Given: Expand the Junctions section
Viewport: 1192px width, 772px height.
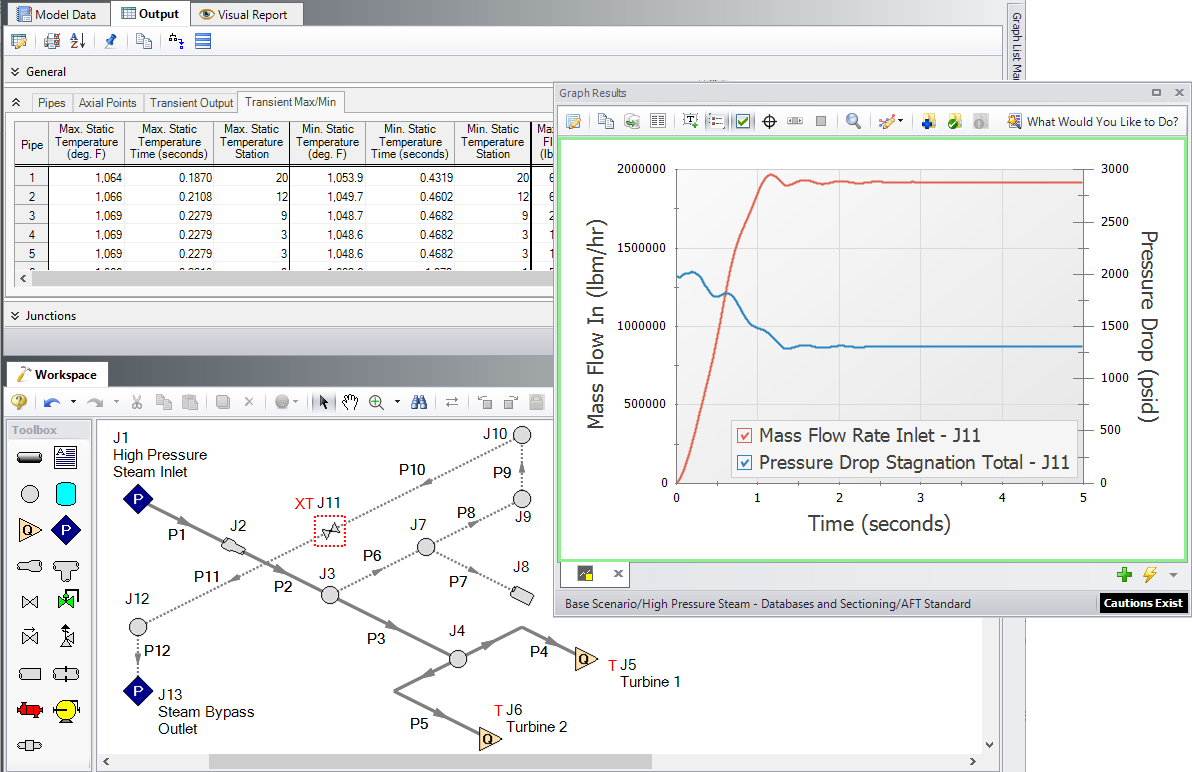Looking at the screenshot, I should [15, 316].
